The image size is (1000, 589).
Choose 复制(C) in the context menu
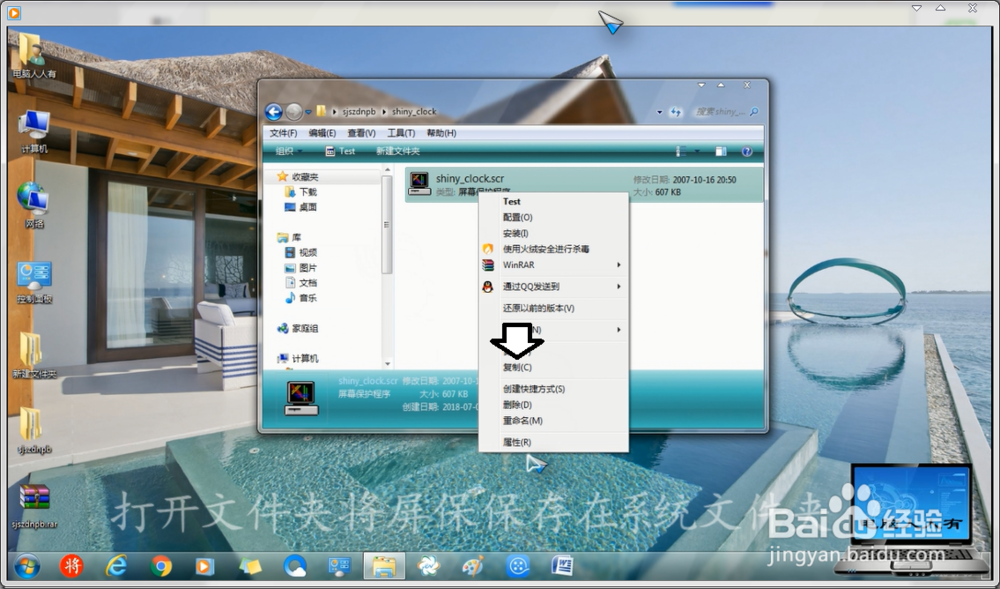pyautogui.click(x=554, y=367)
